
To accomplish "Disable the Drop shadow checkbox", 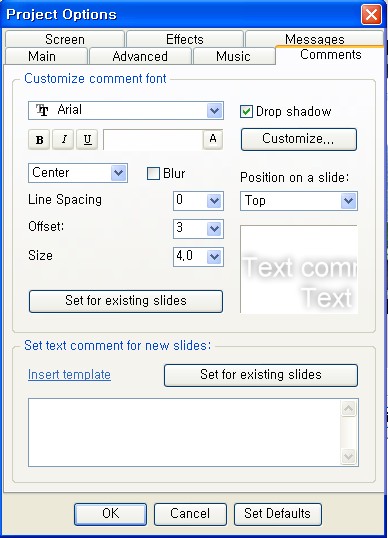I will coord(246,112).
